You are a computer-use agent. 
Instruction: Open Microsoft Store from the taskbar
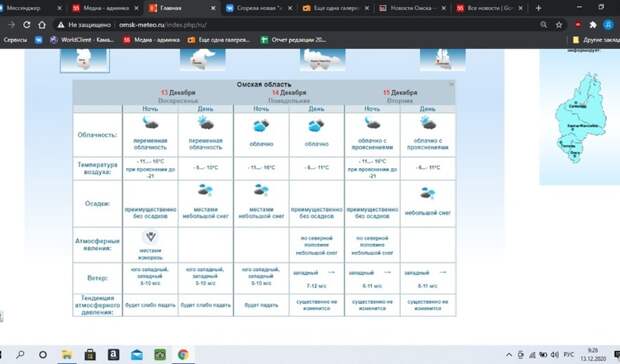[x=90, y=355]
